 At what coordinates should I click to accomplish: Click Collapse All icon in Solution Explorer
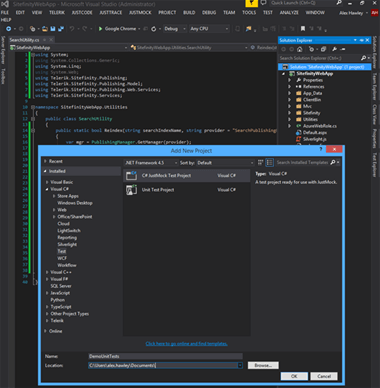(323, 49)
